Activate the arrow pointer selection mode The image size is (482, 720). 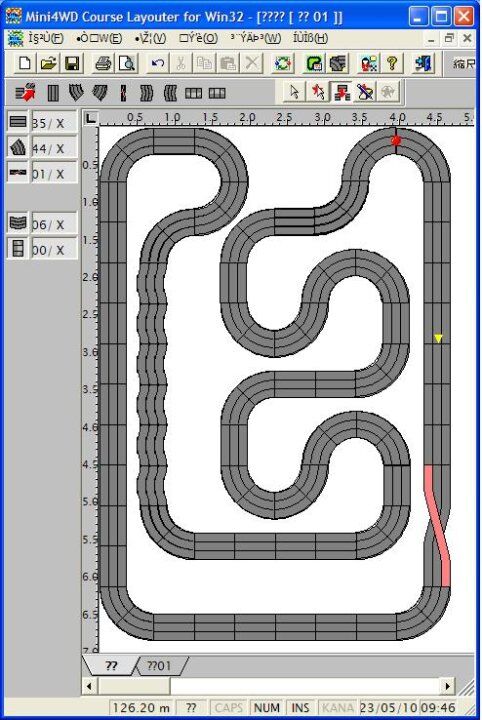[294, 92]
